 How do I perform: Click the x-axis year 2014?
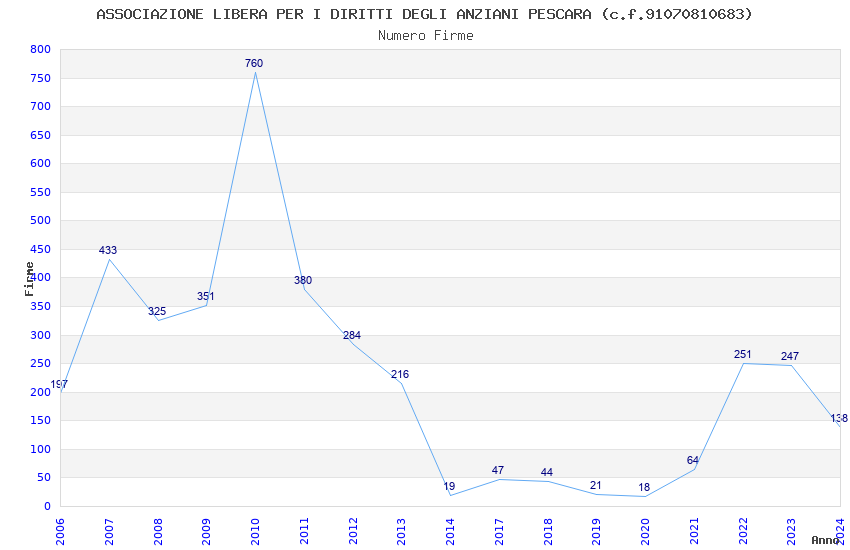click(450, 532)
